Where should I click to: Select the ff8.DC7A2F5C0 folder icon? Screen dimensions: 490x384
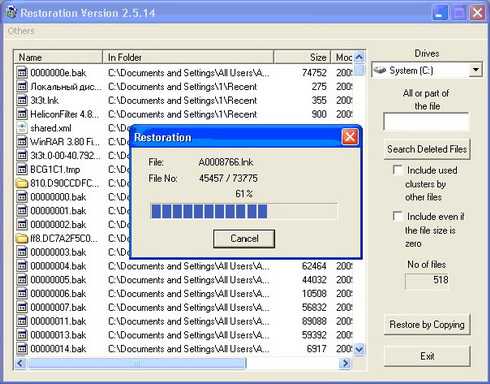tap(22, 238)
